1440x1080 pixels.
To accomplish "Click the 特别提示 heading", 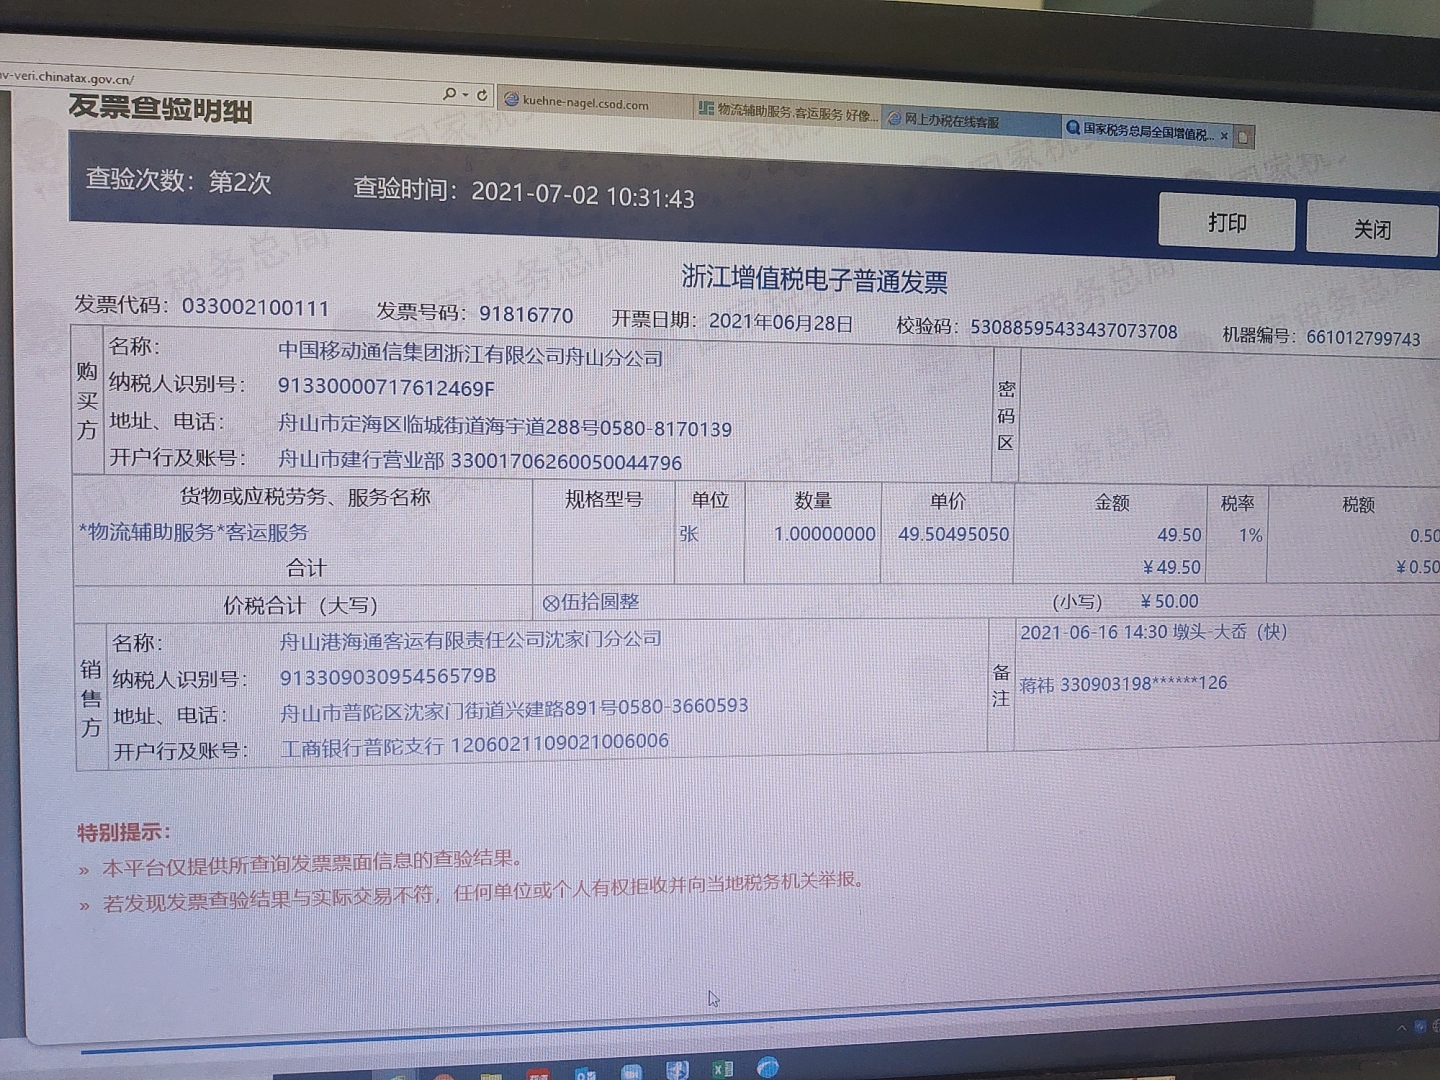I will pos(124,831).
